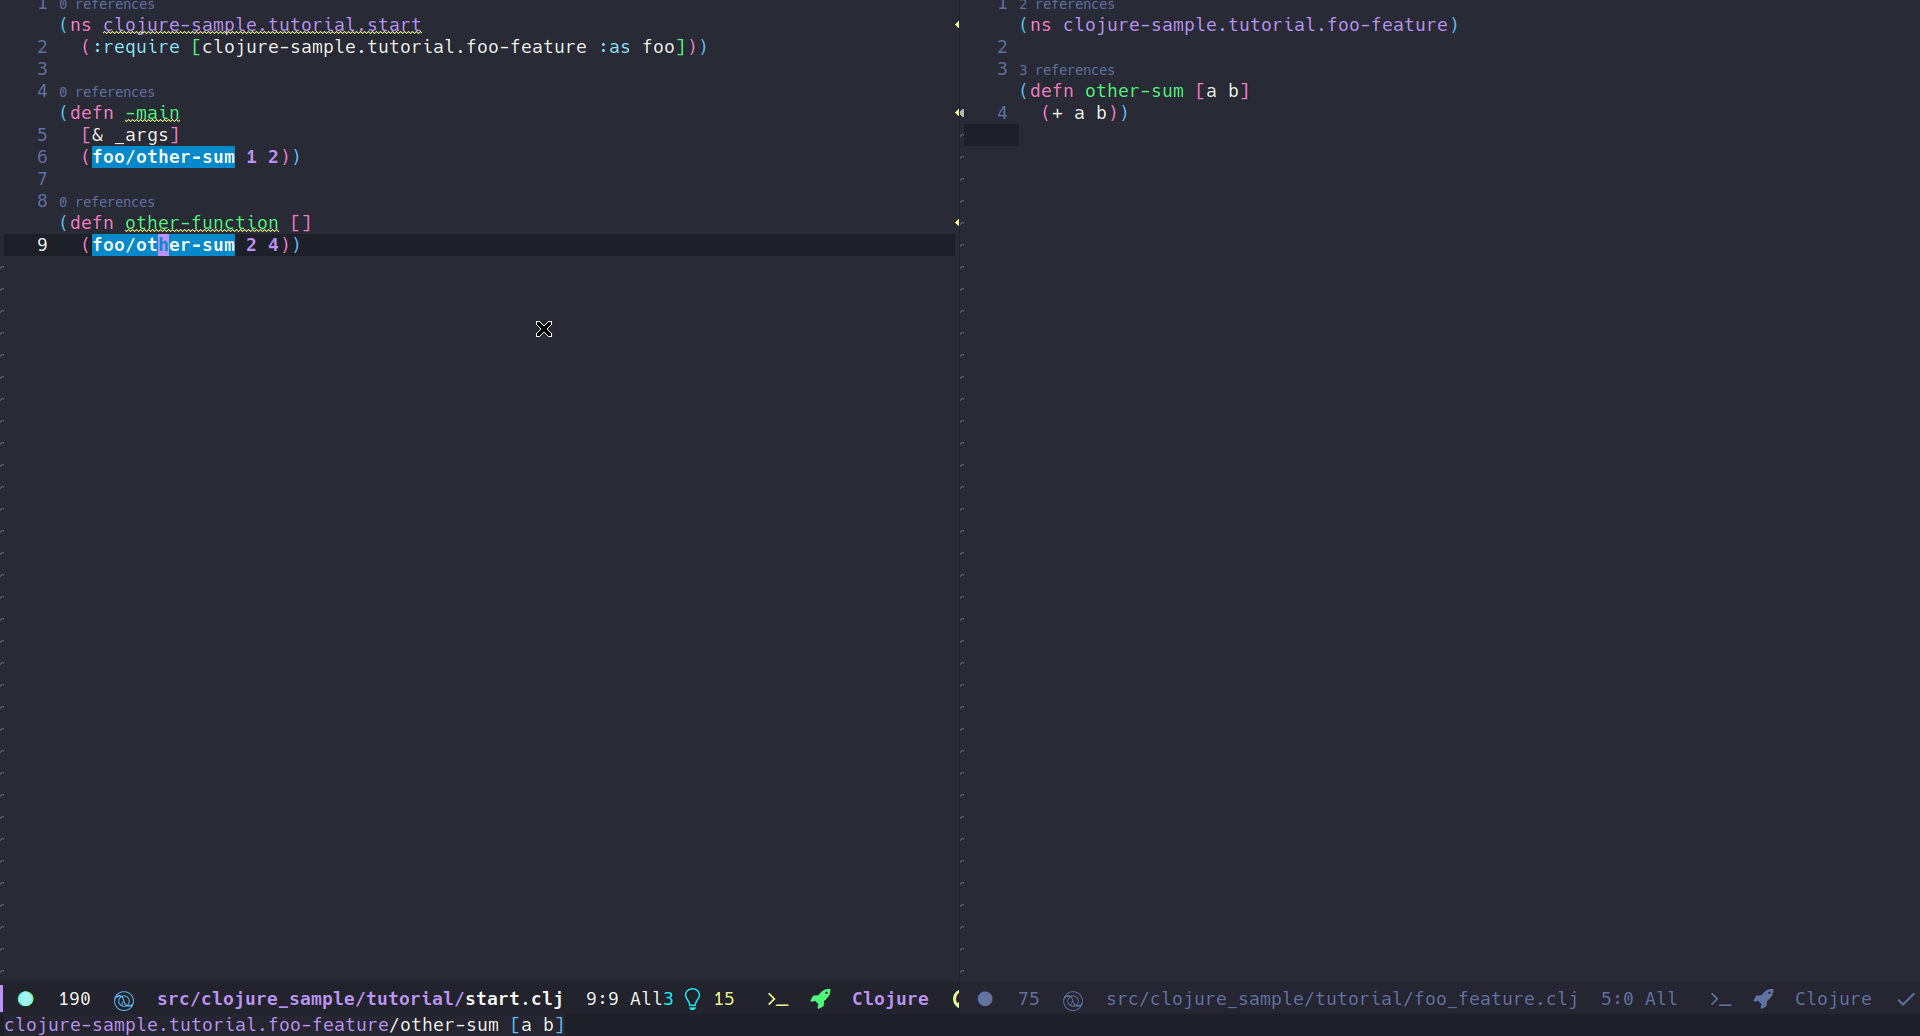
Task: Click '0 references' lens above -main
Action: tap(107, 92)
